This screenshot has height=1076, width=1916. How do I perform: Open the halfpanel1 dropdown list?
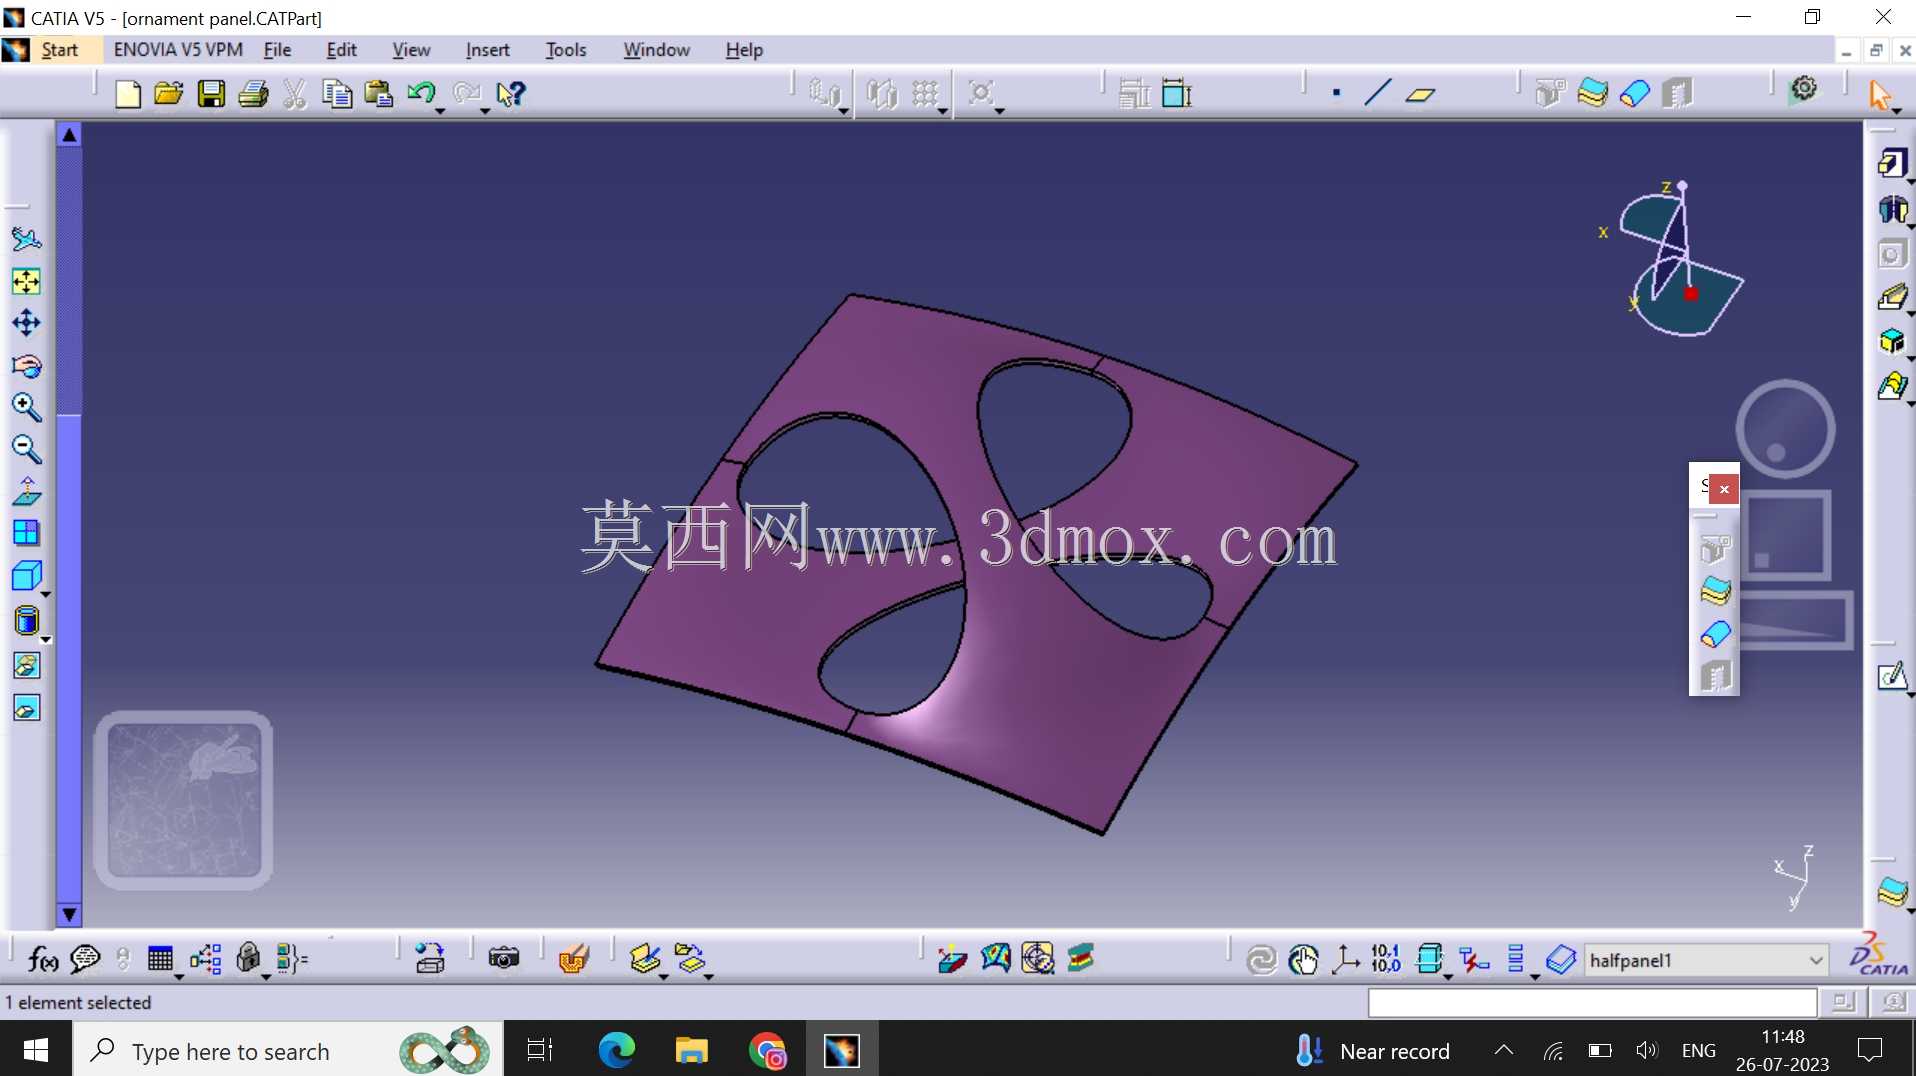pyautogui.click(x=1816, y=961)
